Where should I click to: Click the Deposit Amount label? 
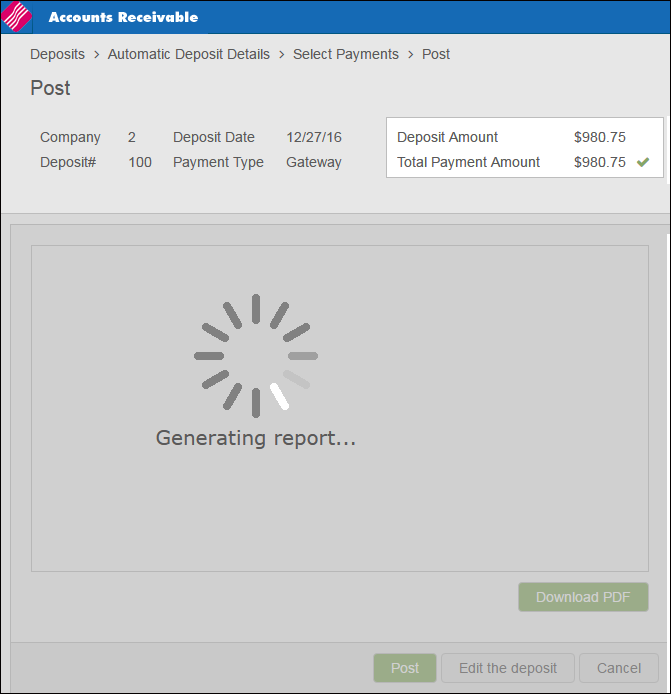pyautogui.click(x=447, y=137)
